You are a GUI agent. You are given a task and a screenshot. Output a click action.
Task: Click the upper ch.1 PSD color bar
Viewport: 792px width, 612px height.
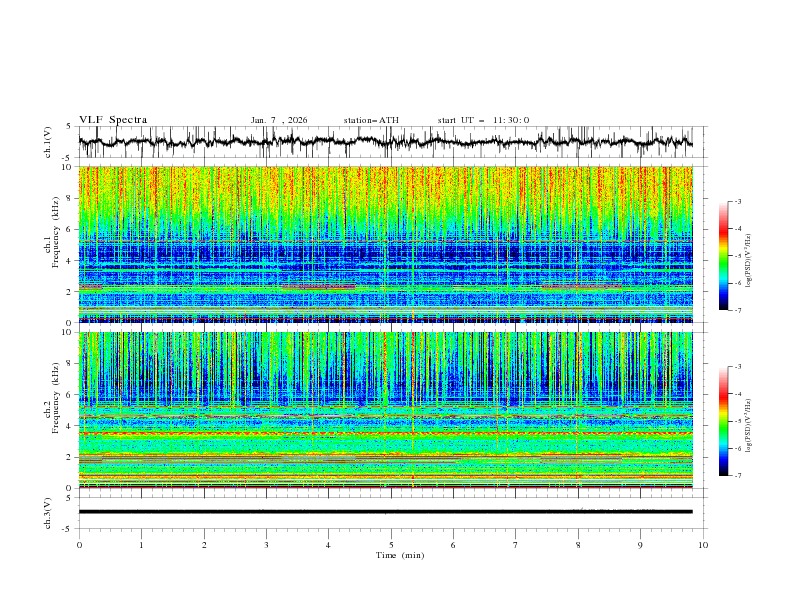(x=723, y=256)
